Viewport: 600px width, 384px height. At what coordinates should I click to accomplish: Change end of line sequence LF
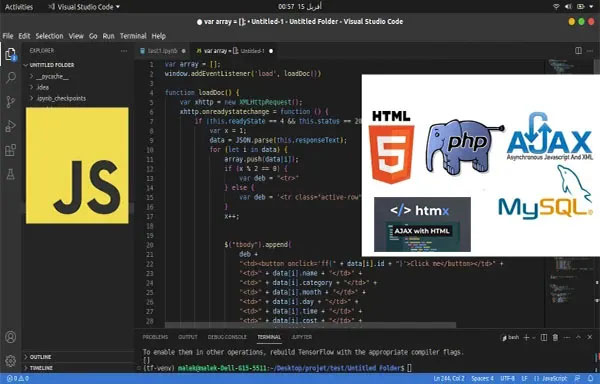tap(525, 379)
